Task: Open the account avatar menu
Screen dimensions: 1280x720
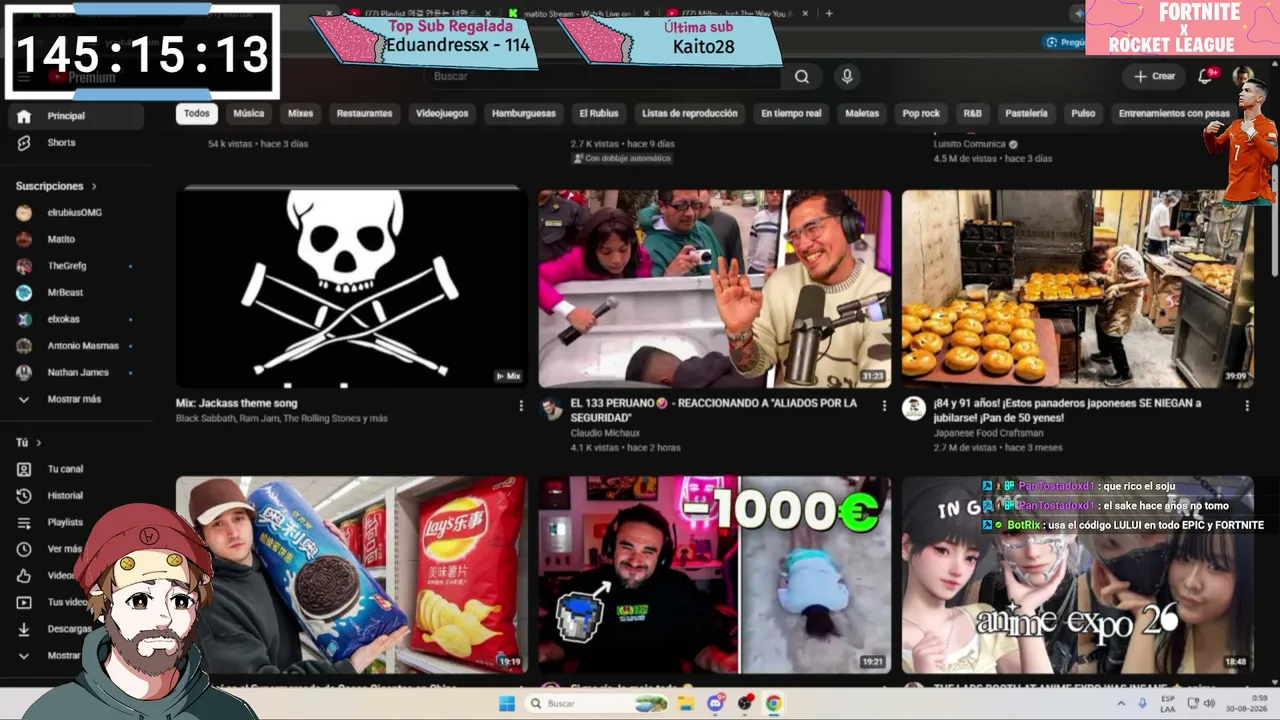Action: pyautogui.click(x=1243, y=77)
